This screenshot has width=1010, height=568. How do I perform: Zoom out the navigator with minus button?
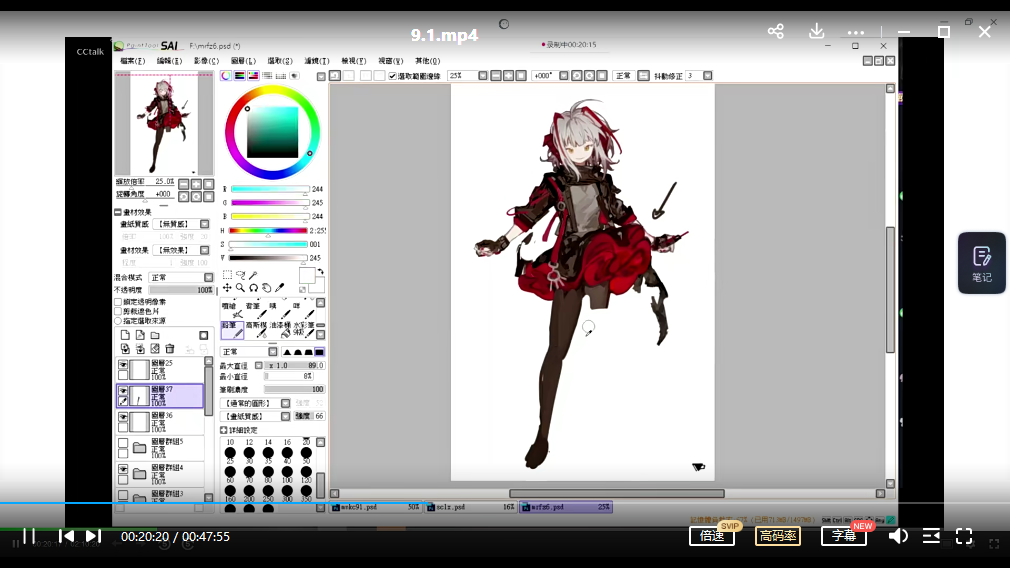point(184,184)
